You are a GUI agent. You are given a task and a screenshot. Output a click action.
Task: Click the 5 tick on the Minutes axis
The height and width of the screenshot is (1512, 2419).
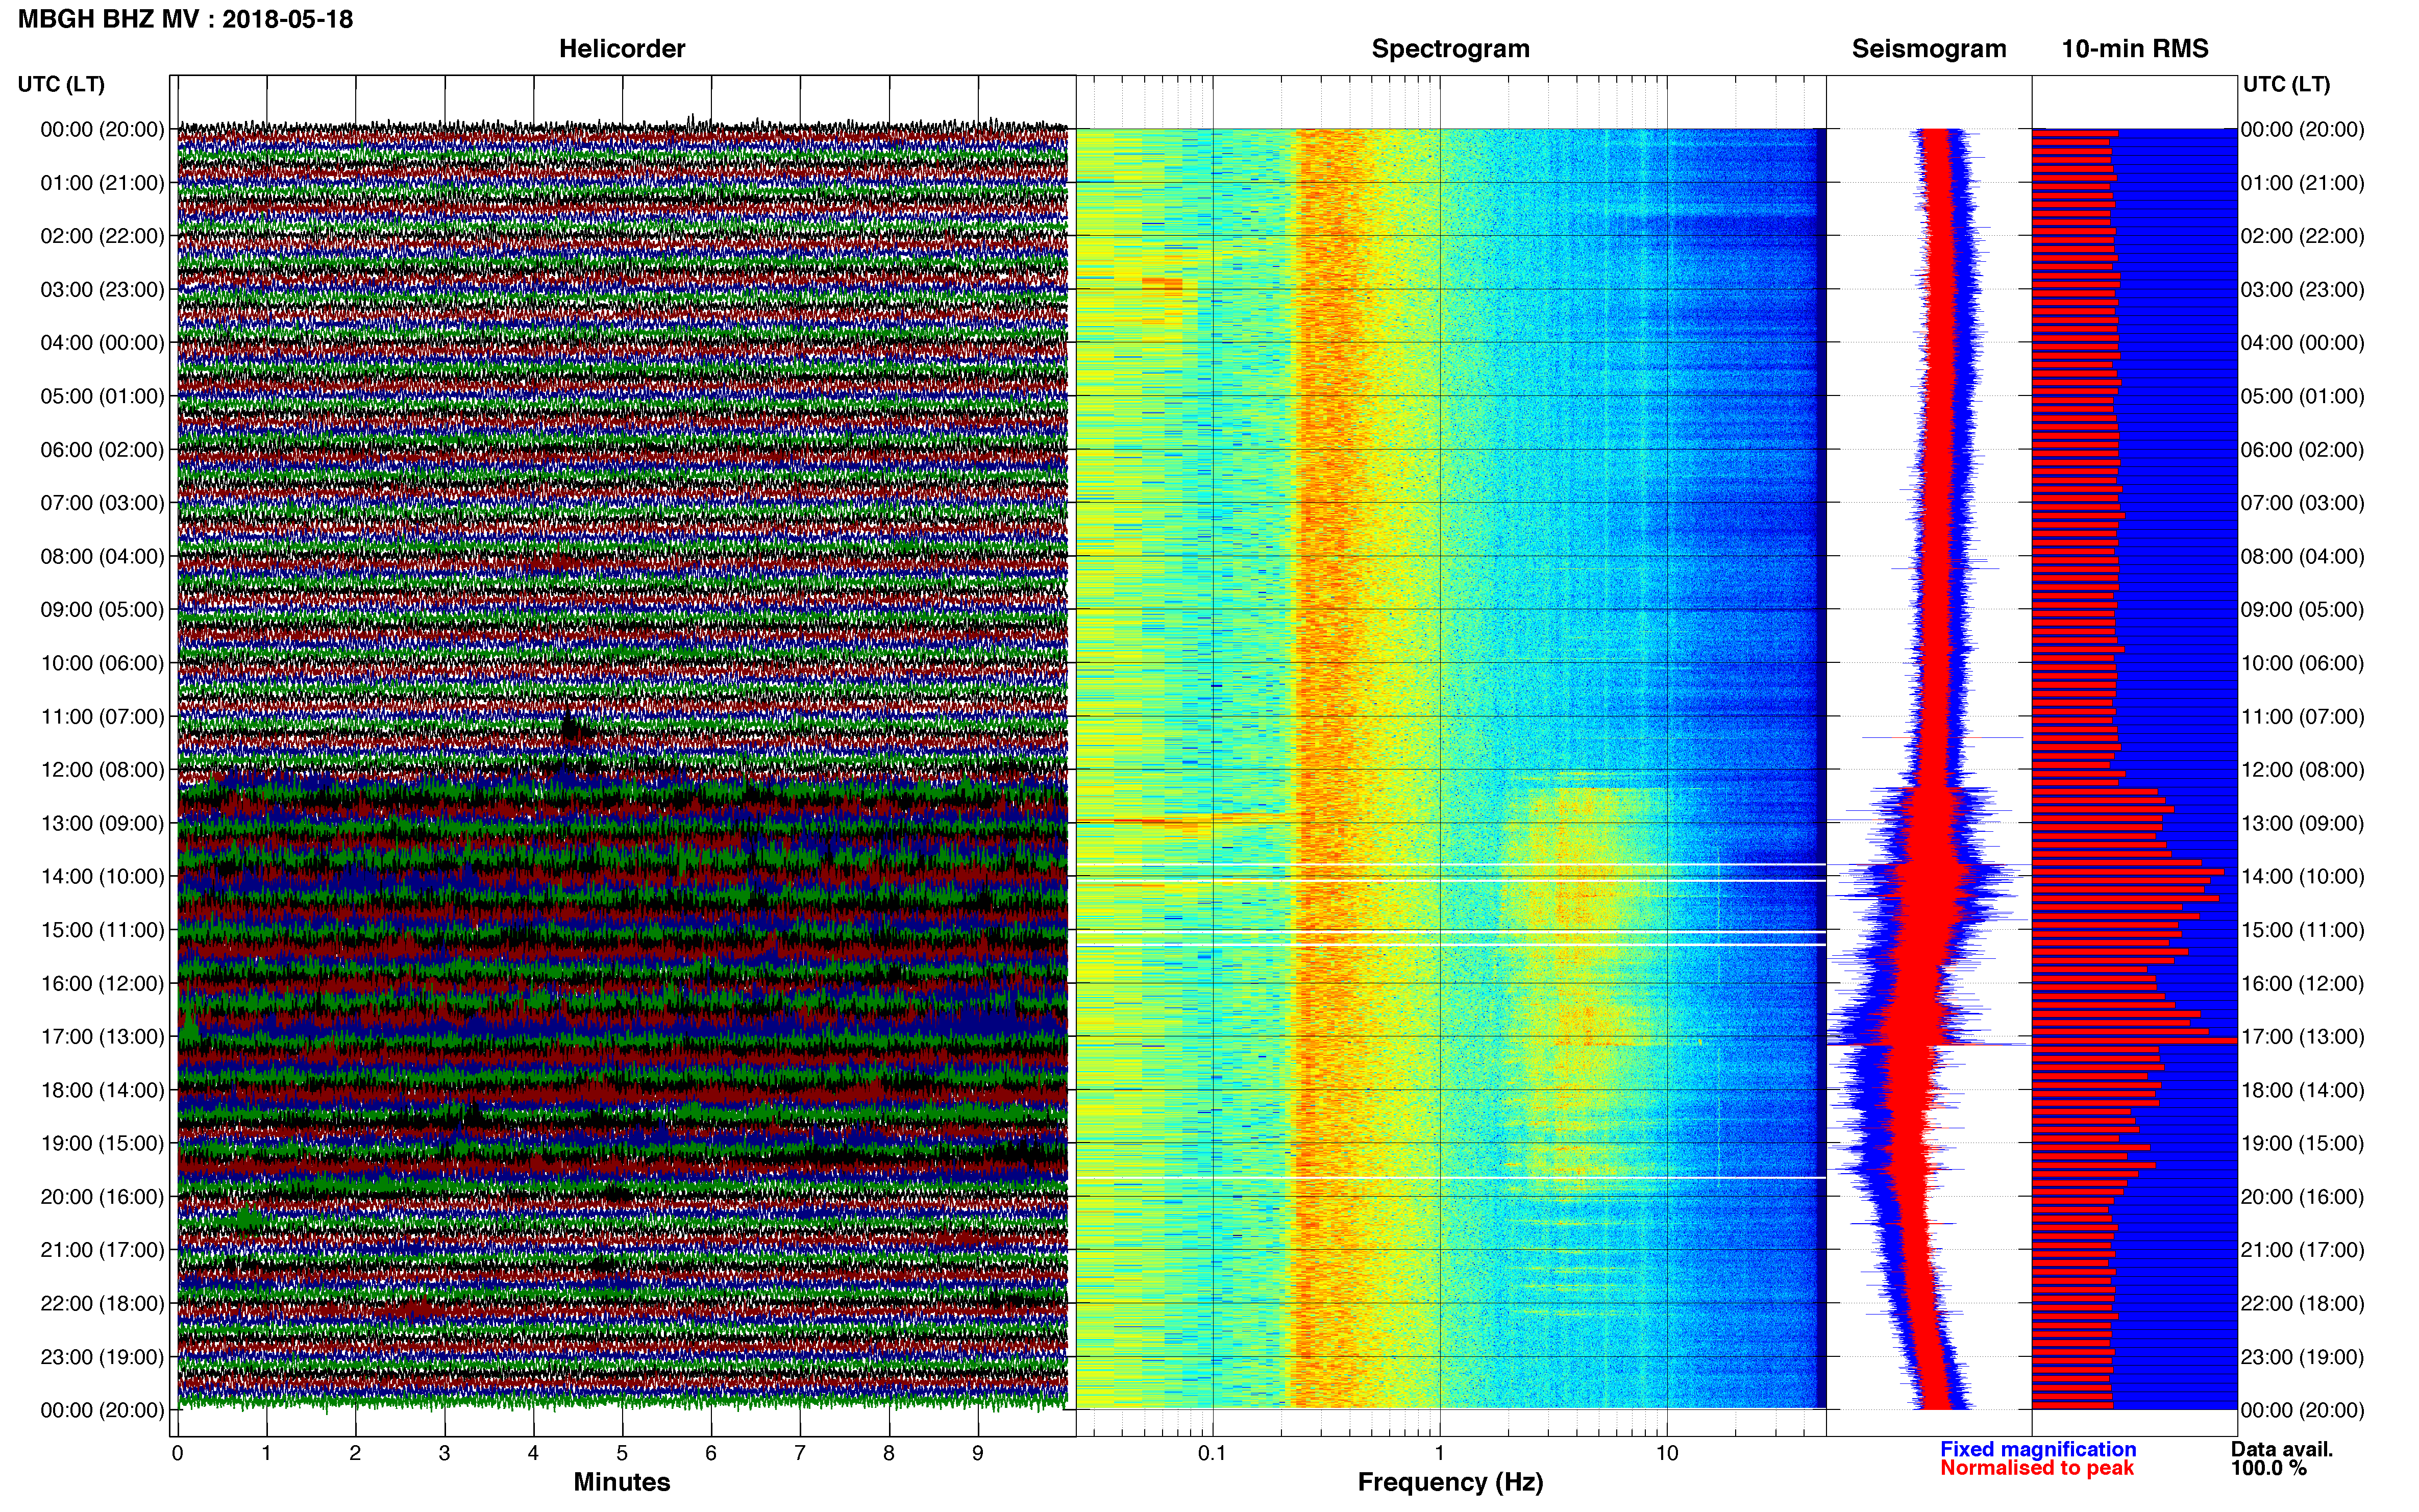[622, 1453]
